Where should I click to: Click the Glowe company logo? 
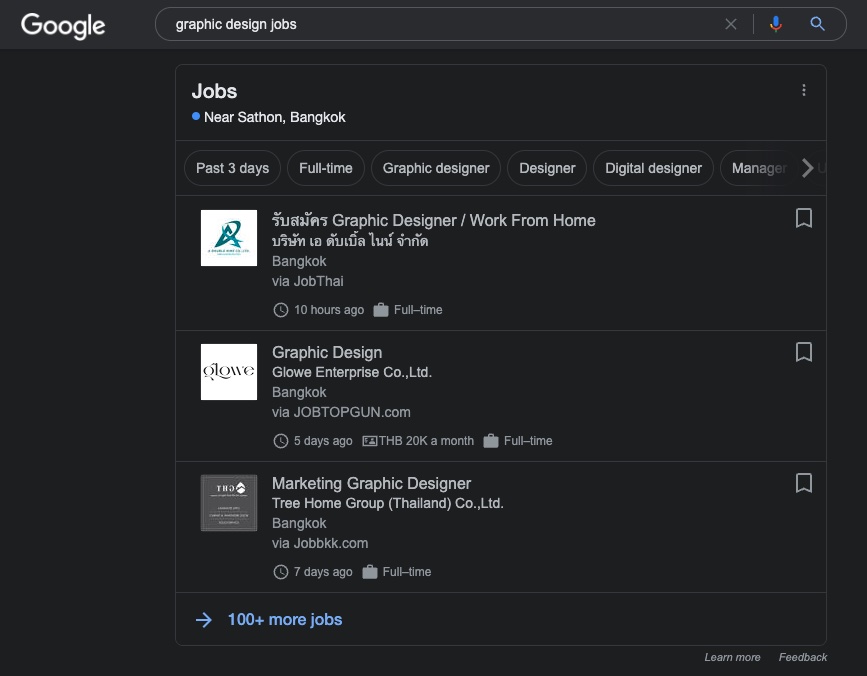229,372
